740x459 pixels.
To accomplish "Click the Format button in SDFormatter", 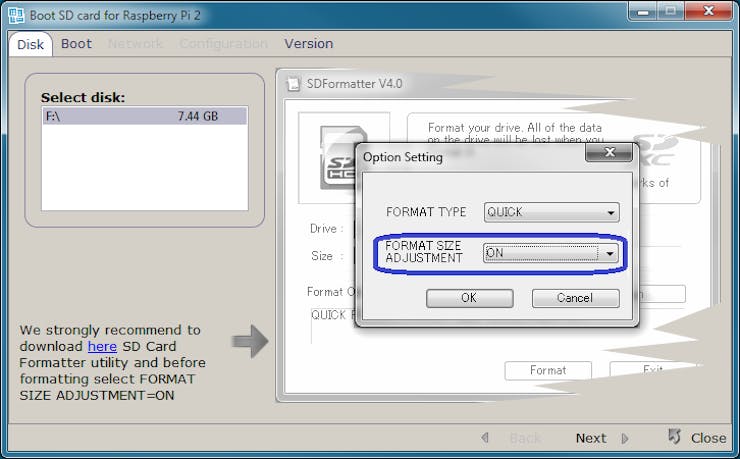I will (548, 370).
